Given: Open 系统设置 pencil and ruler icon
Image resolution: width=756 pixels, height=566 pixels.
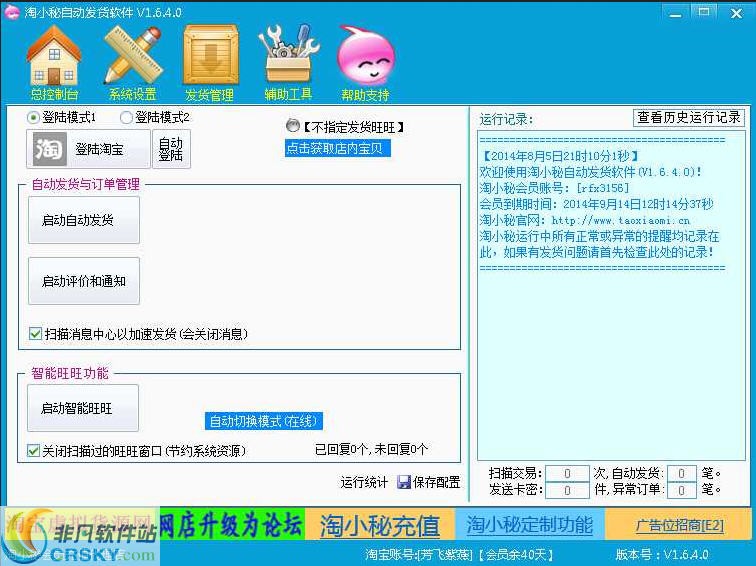Looking at the screenshot, I should pos(132,58).
